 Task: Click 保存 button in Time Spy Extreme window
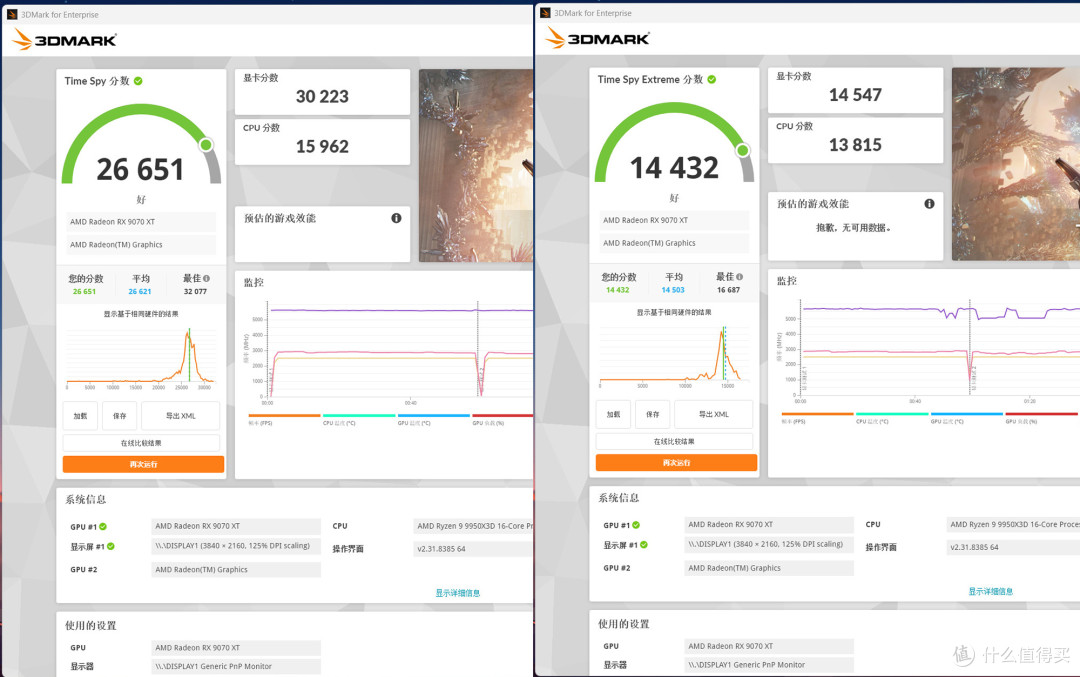tap(652, 415)
